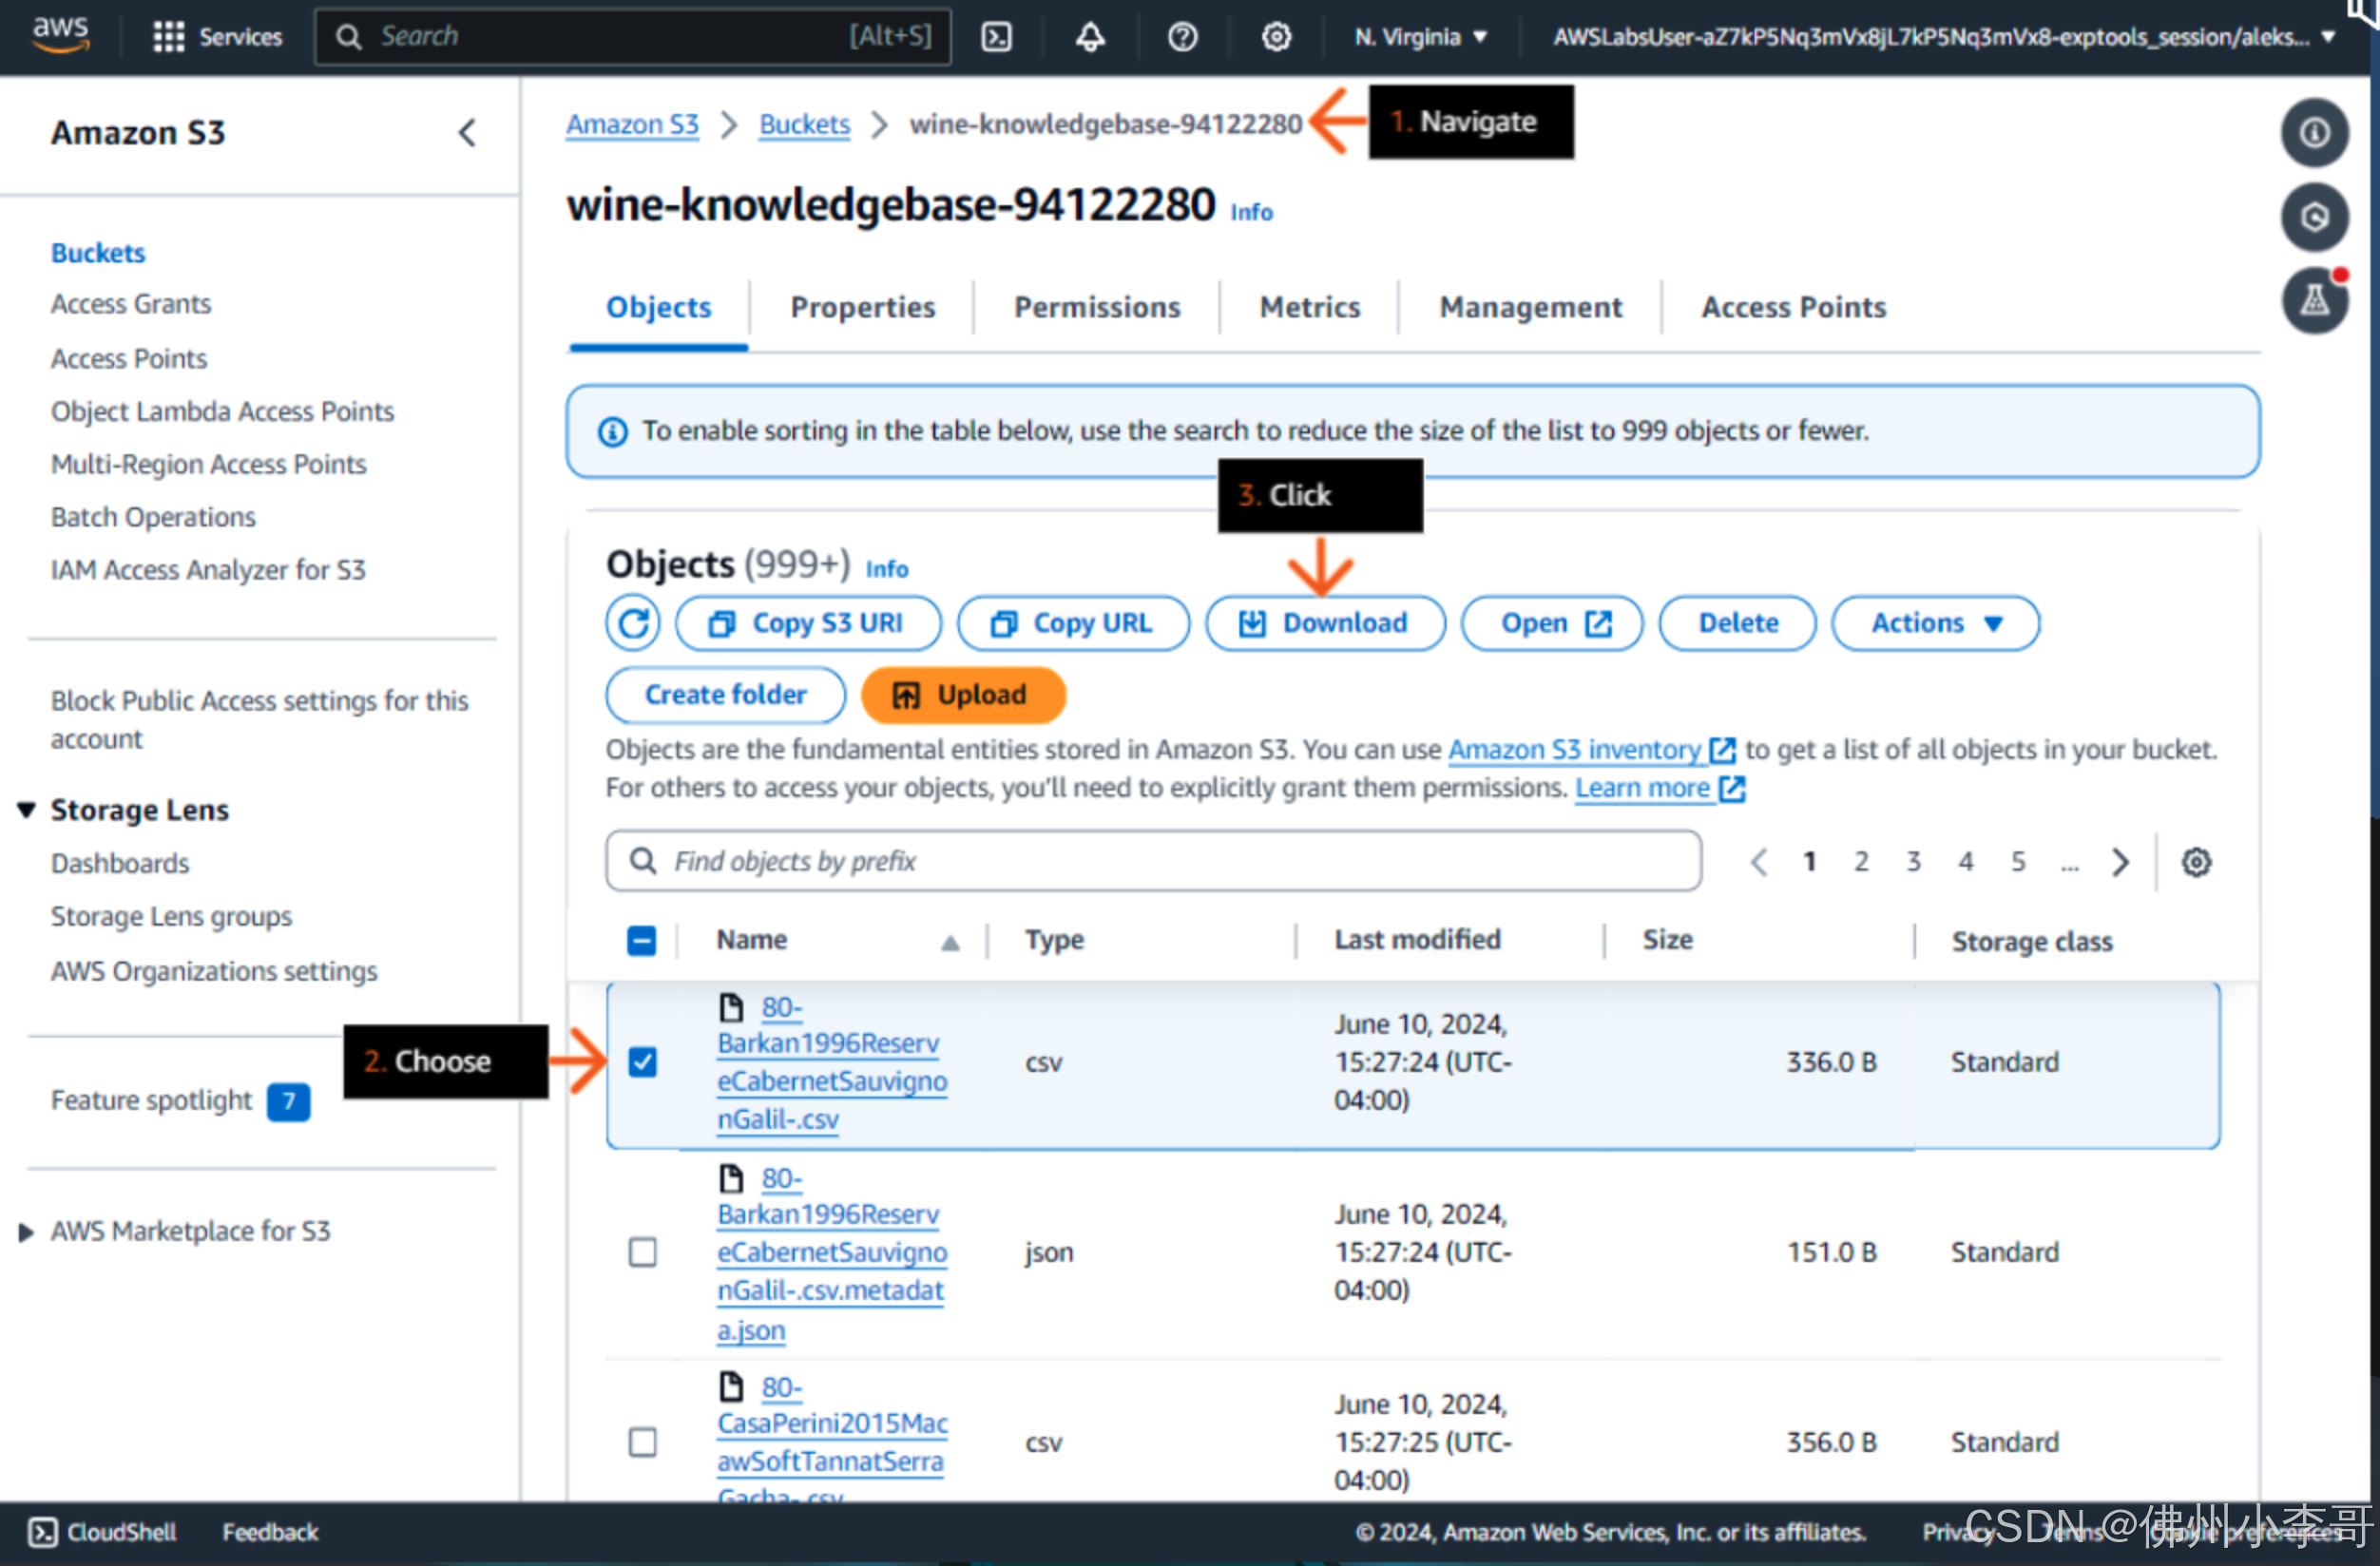The width and height of the screenshot is (2380, 1566).
Task: Open the Amazon S3 breadcrumb link
Action: point(632,124)
